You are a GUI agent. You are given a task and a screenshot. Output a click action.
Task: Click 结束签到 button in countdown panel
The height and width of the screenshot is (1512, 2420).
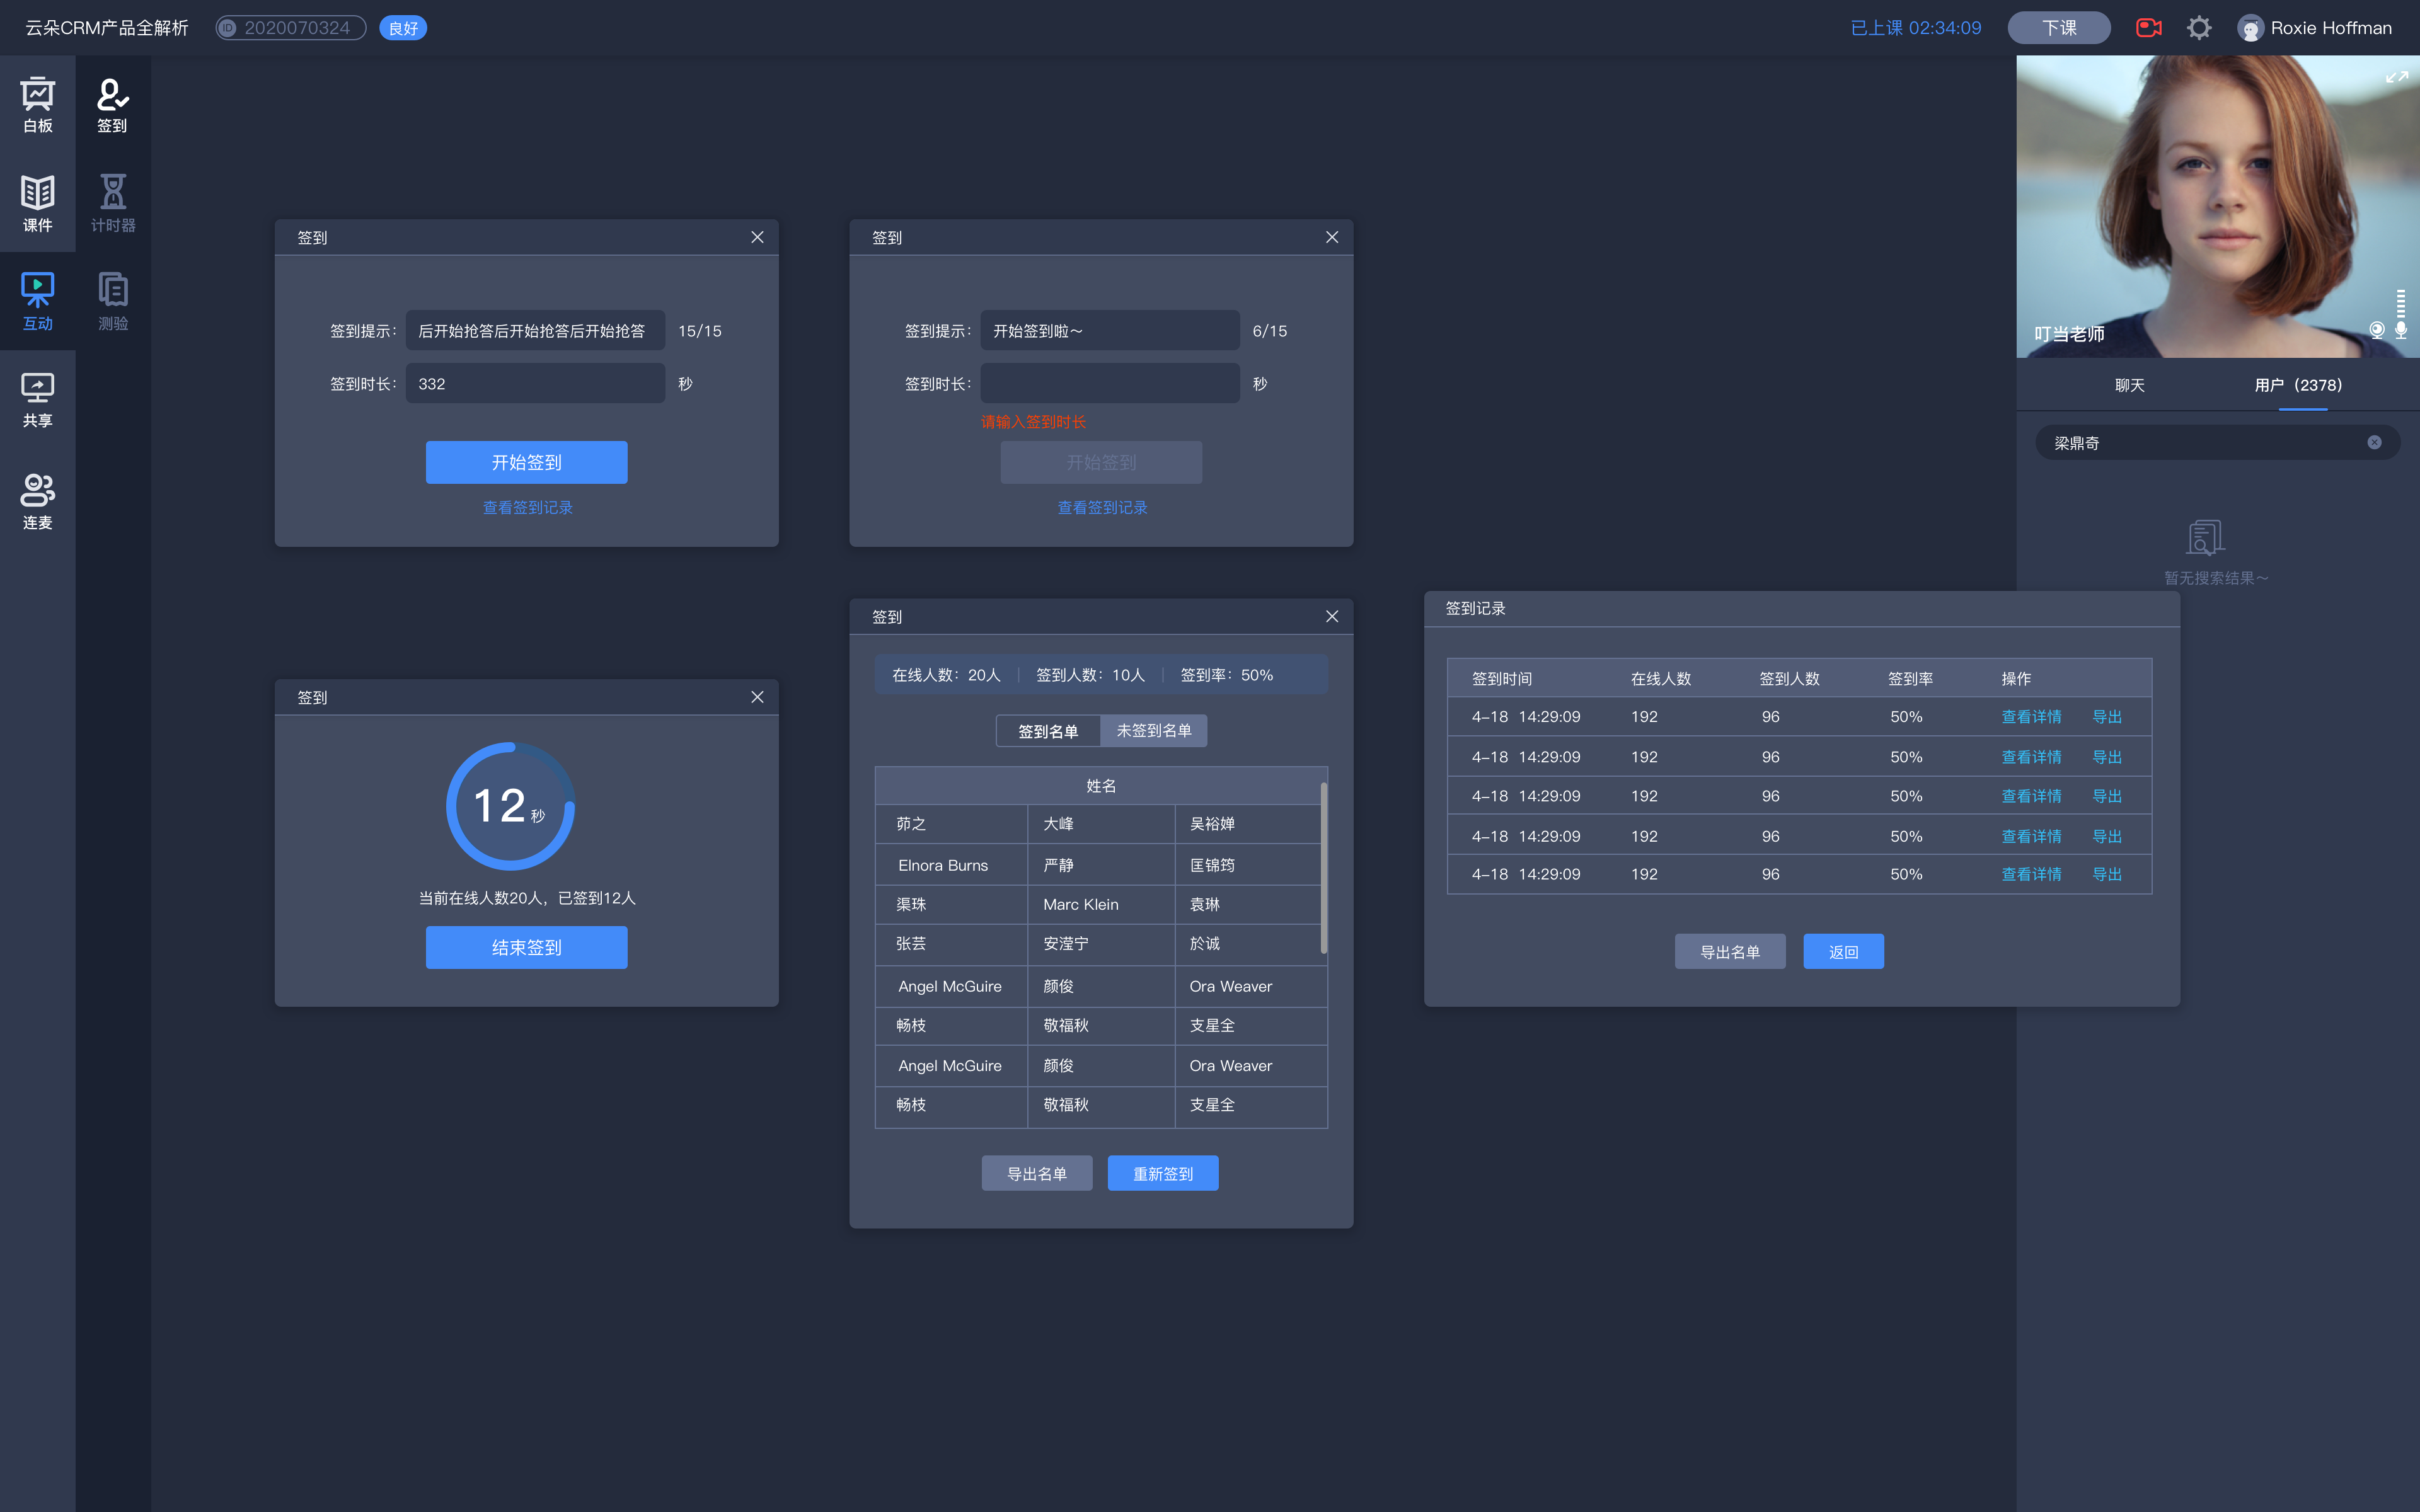pyautogui.click(x=526, y=946)
